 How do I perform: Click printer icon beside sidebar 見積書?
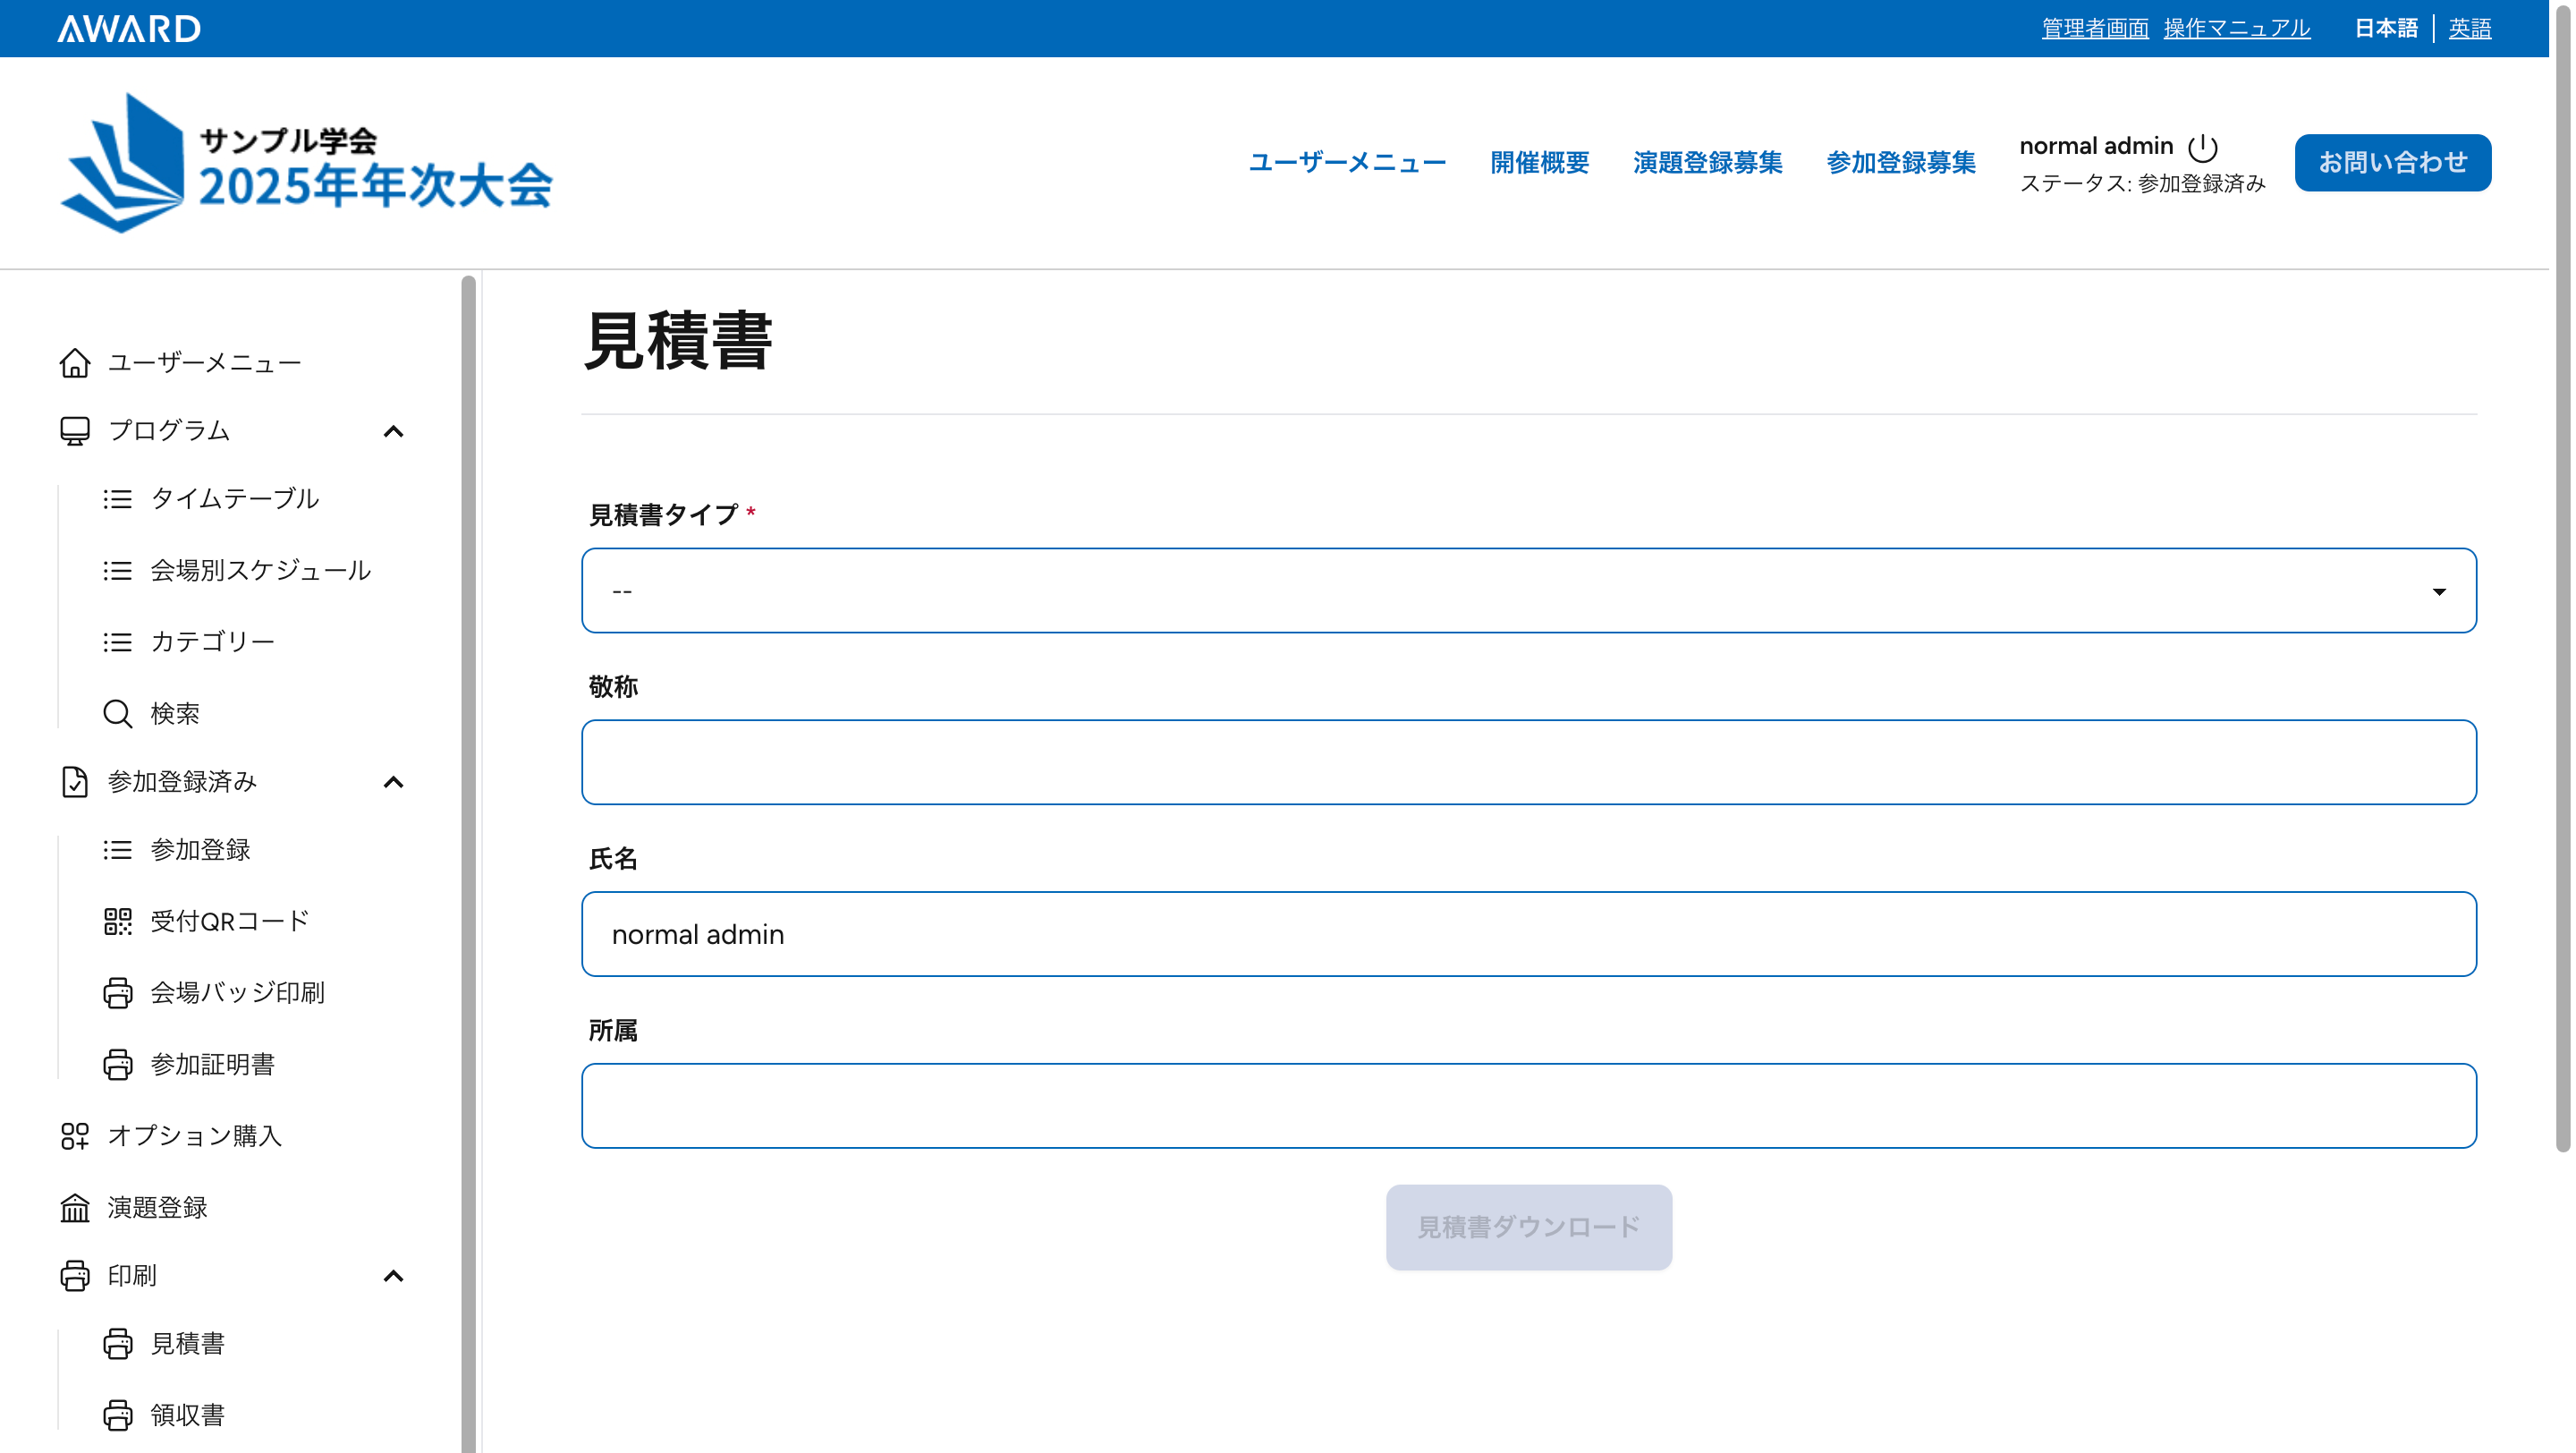point(118,1344)
